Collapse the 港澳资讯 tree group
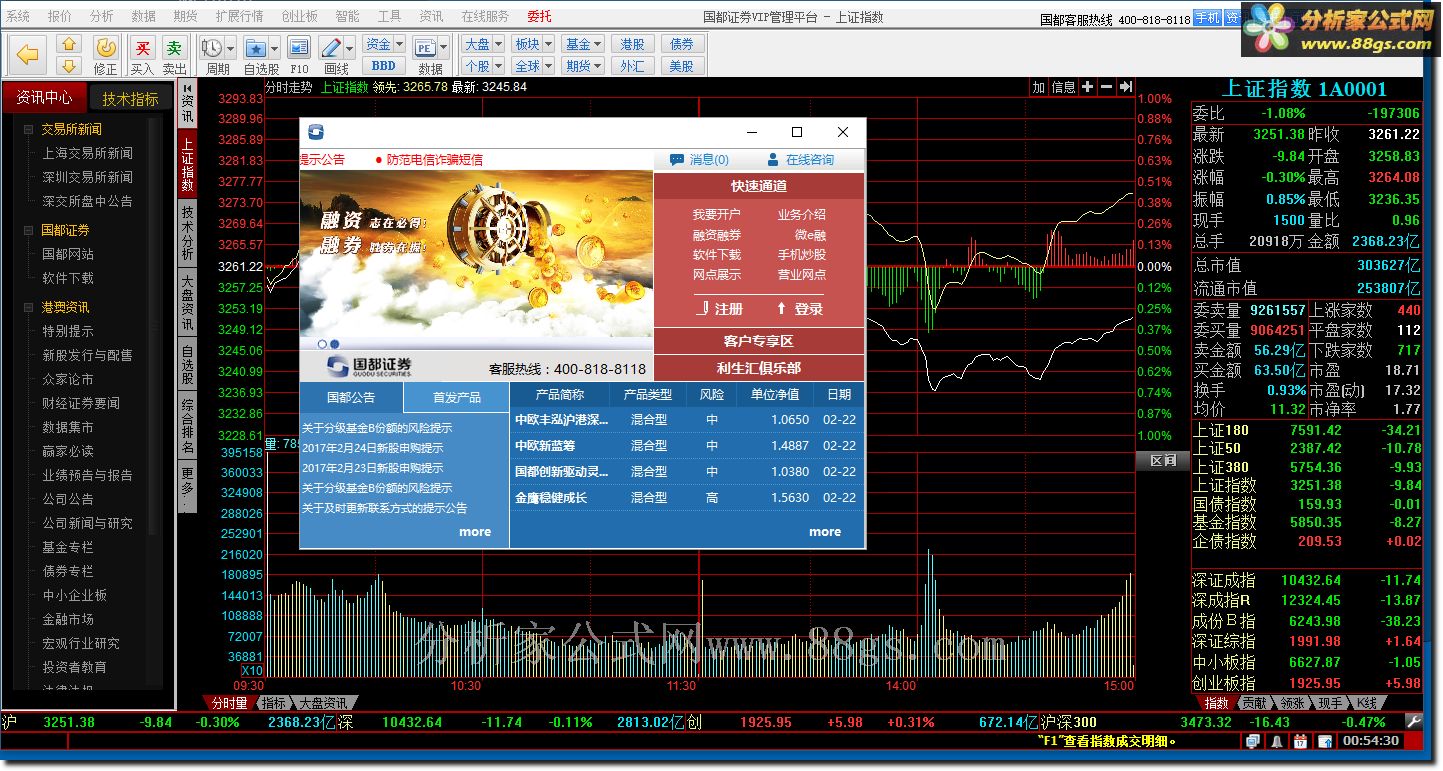 pyautogui.click(x=28, y=308)
